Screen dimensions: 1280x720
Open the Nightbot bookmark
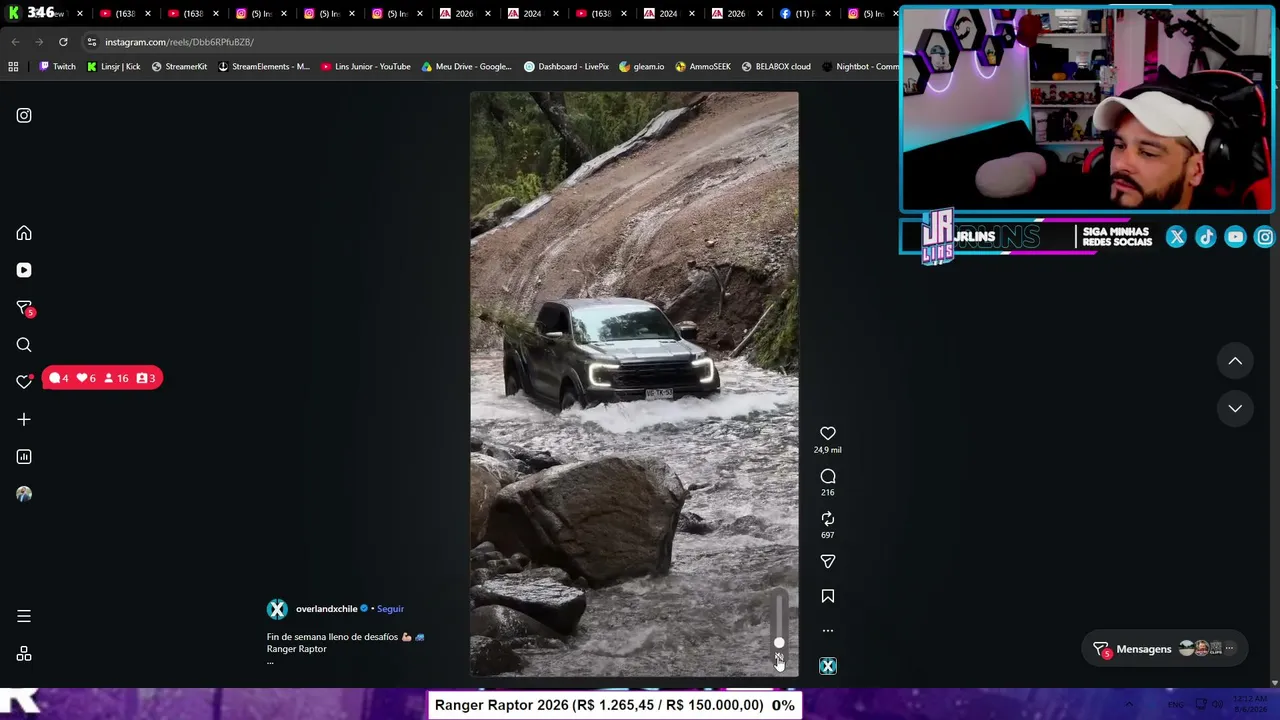pos(860,67)
